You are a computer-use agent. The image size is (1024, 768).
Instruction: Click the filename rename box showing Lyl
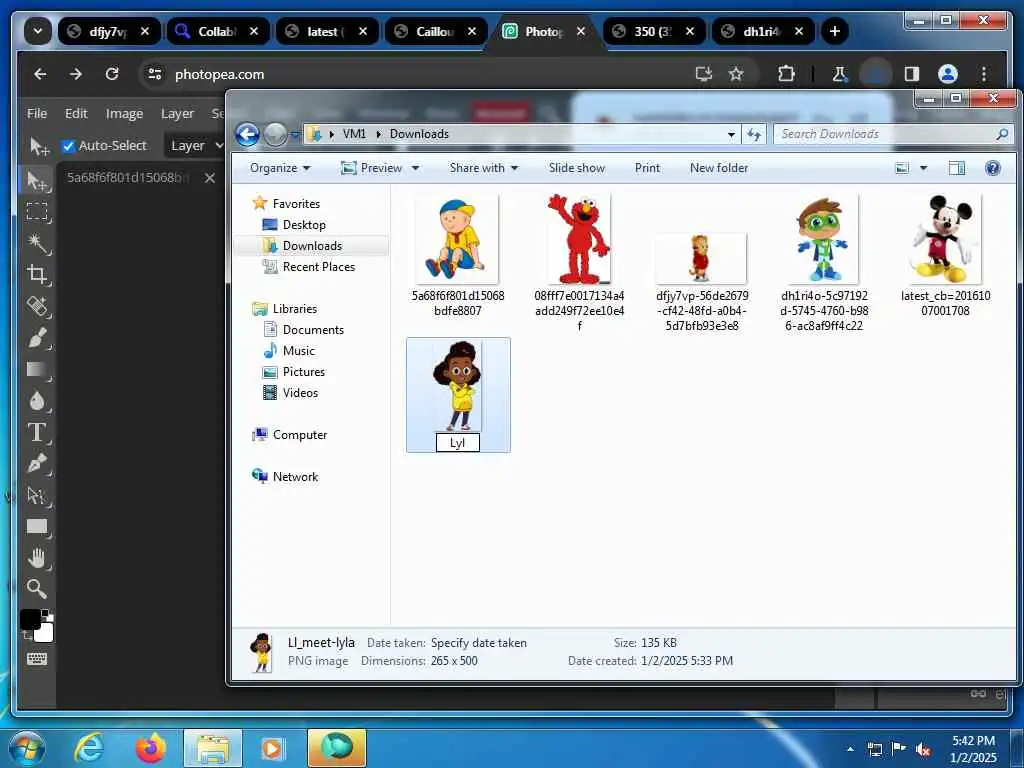458,443
